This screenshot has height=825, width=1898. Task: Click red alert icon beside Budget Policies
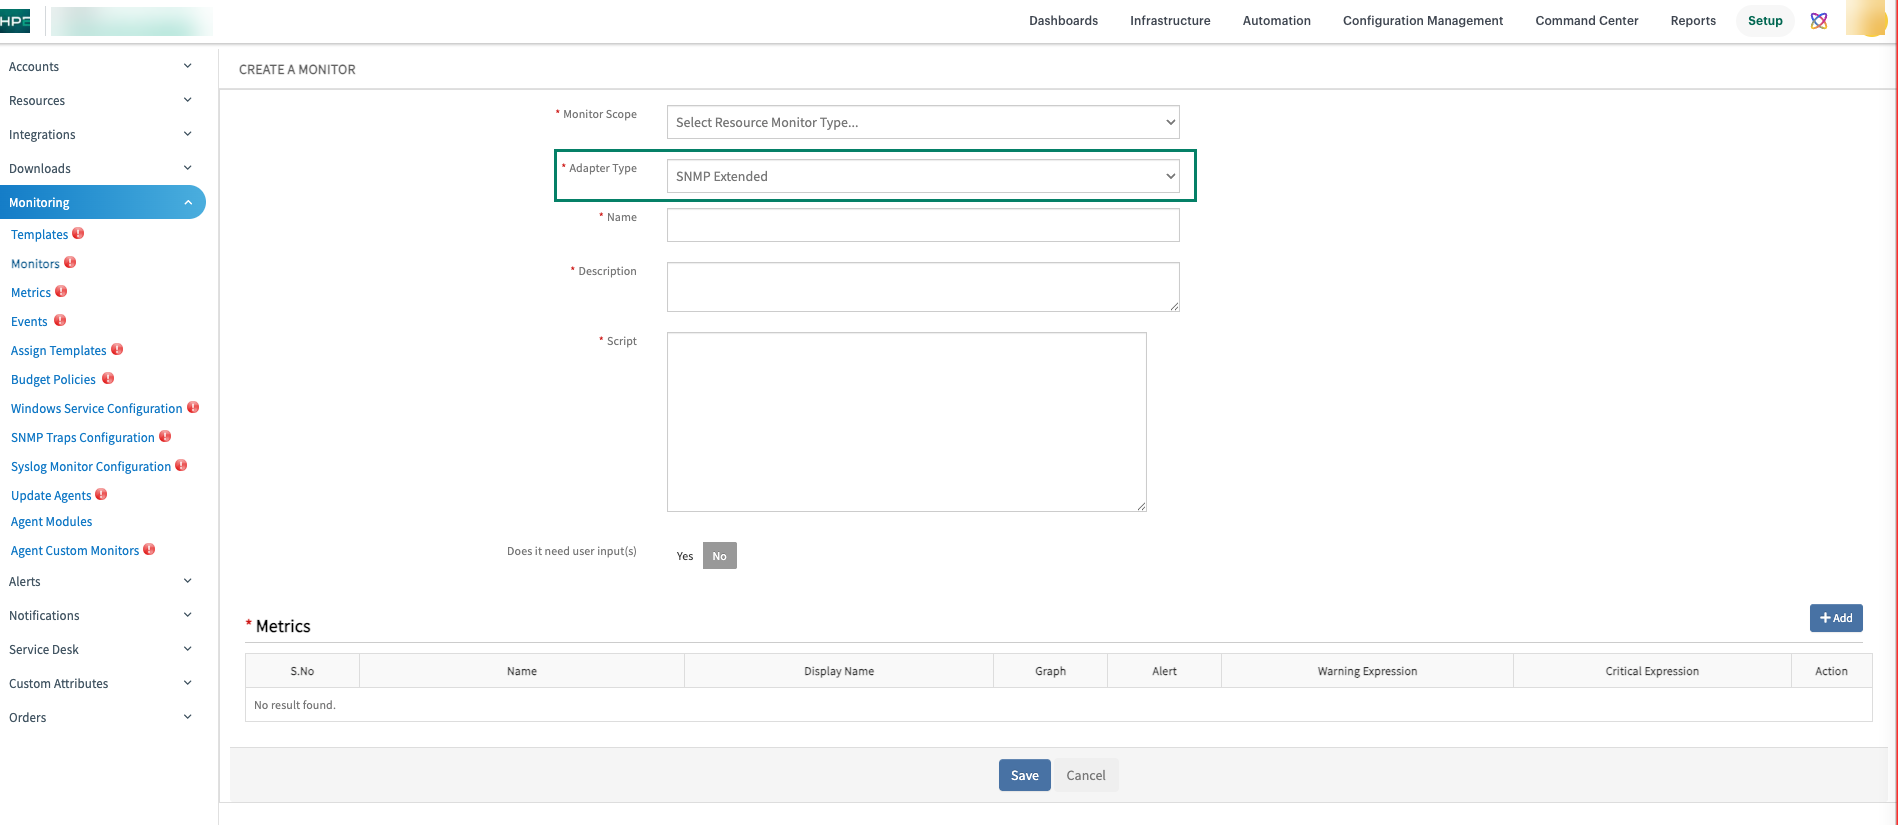(x=108, y=379)
